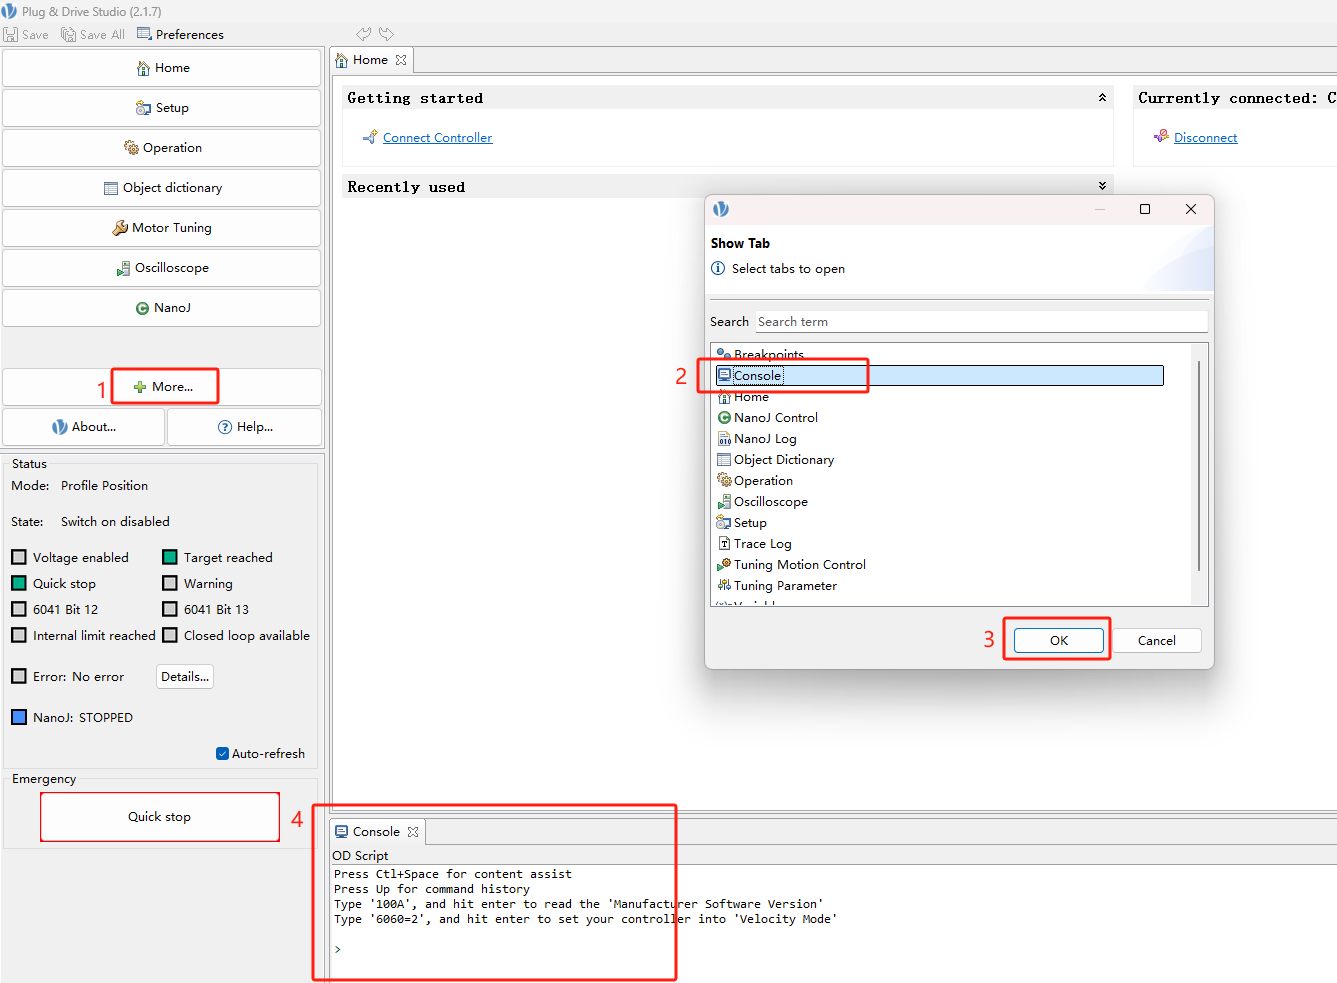This screenshot has height=983, width=1337.
Task: Select Trace Log in the tab list
Action: (762, 544)
